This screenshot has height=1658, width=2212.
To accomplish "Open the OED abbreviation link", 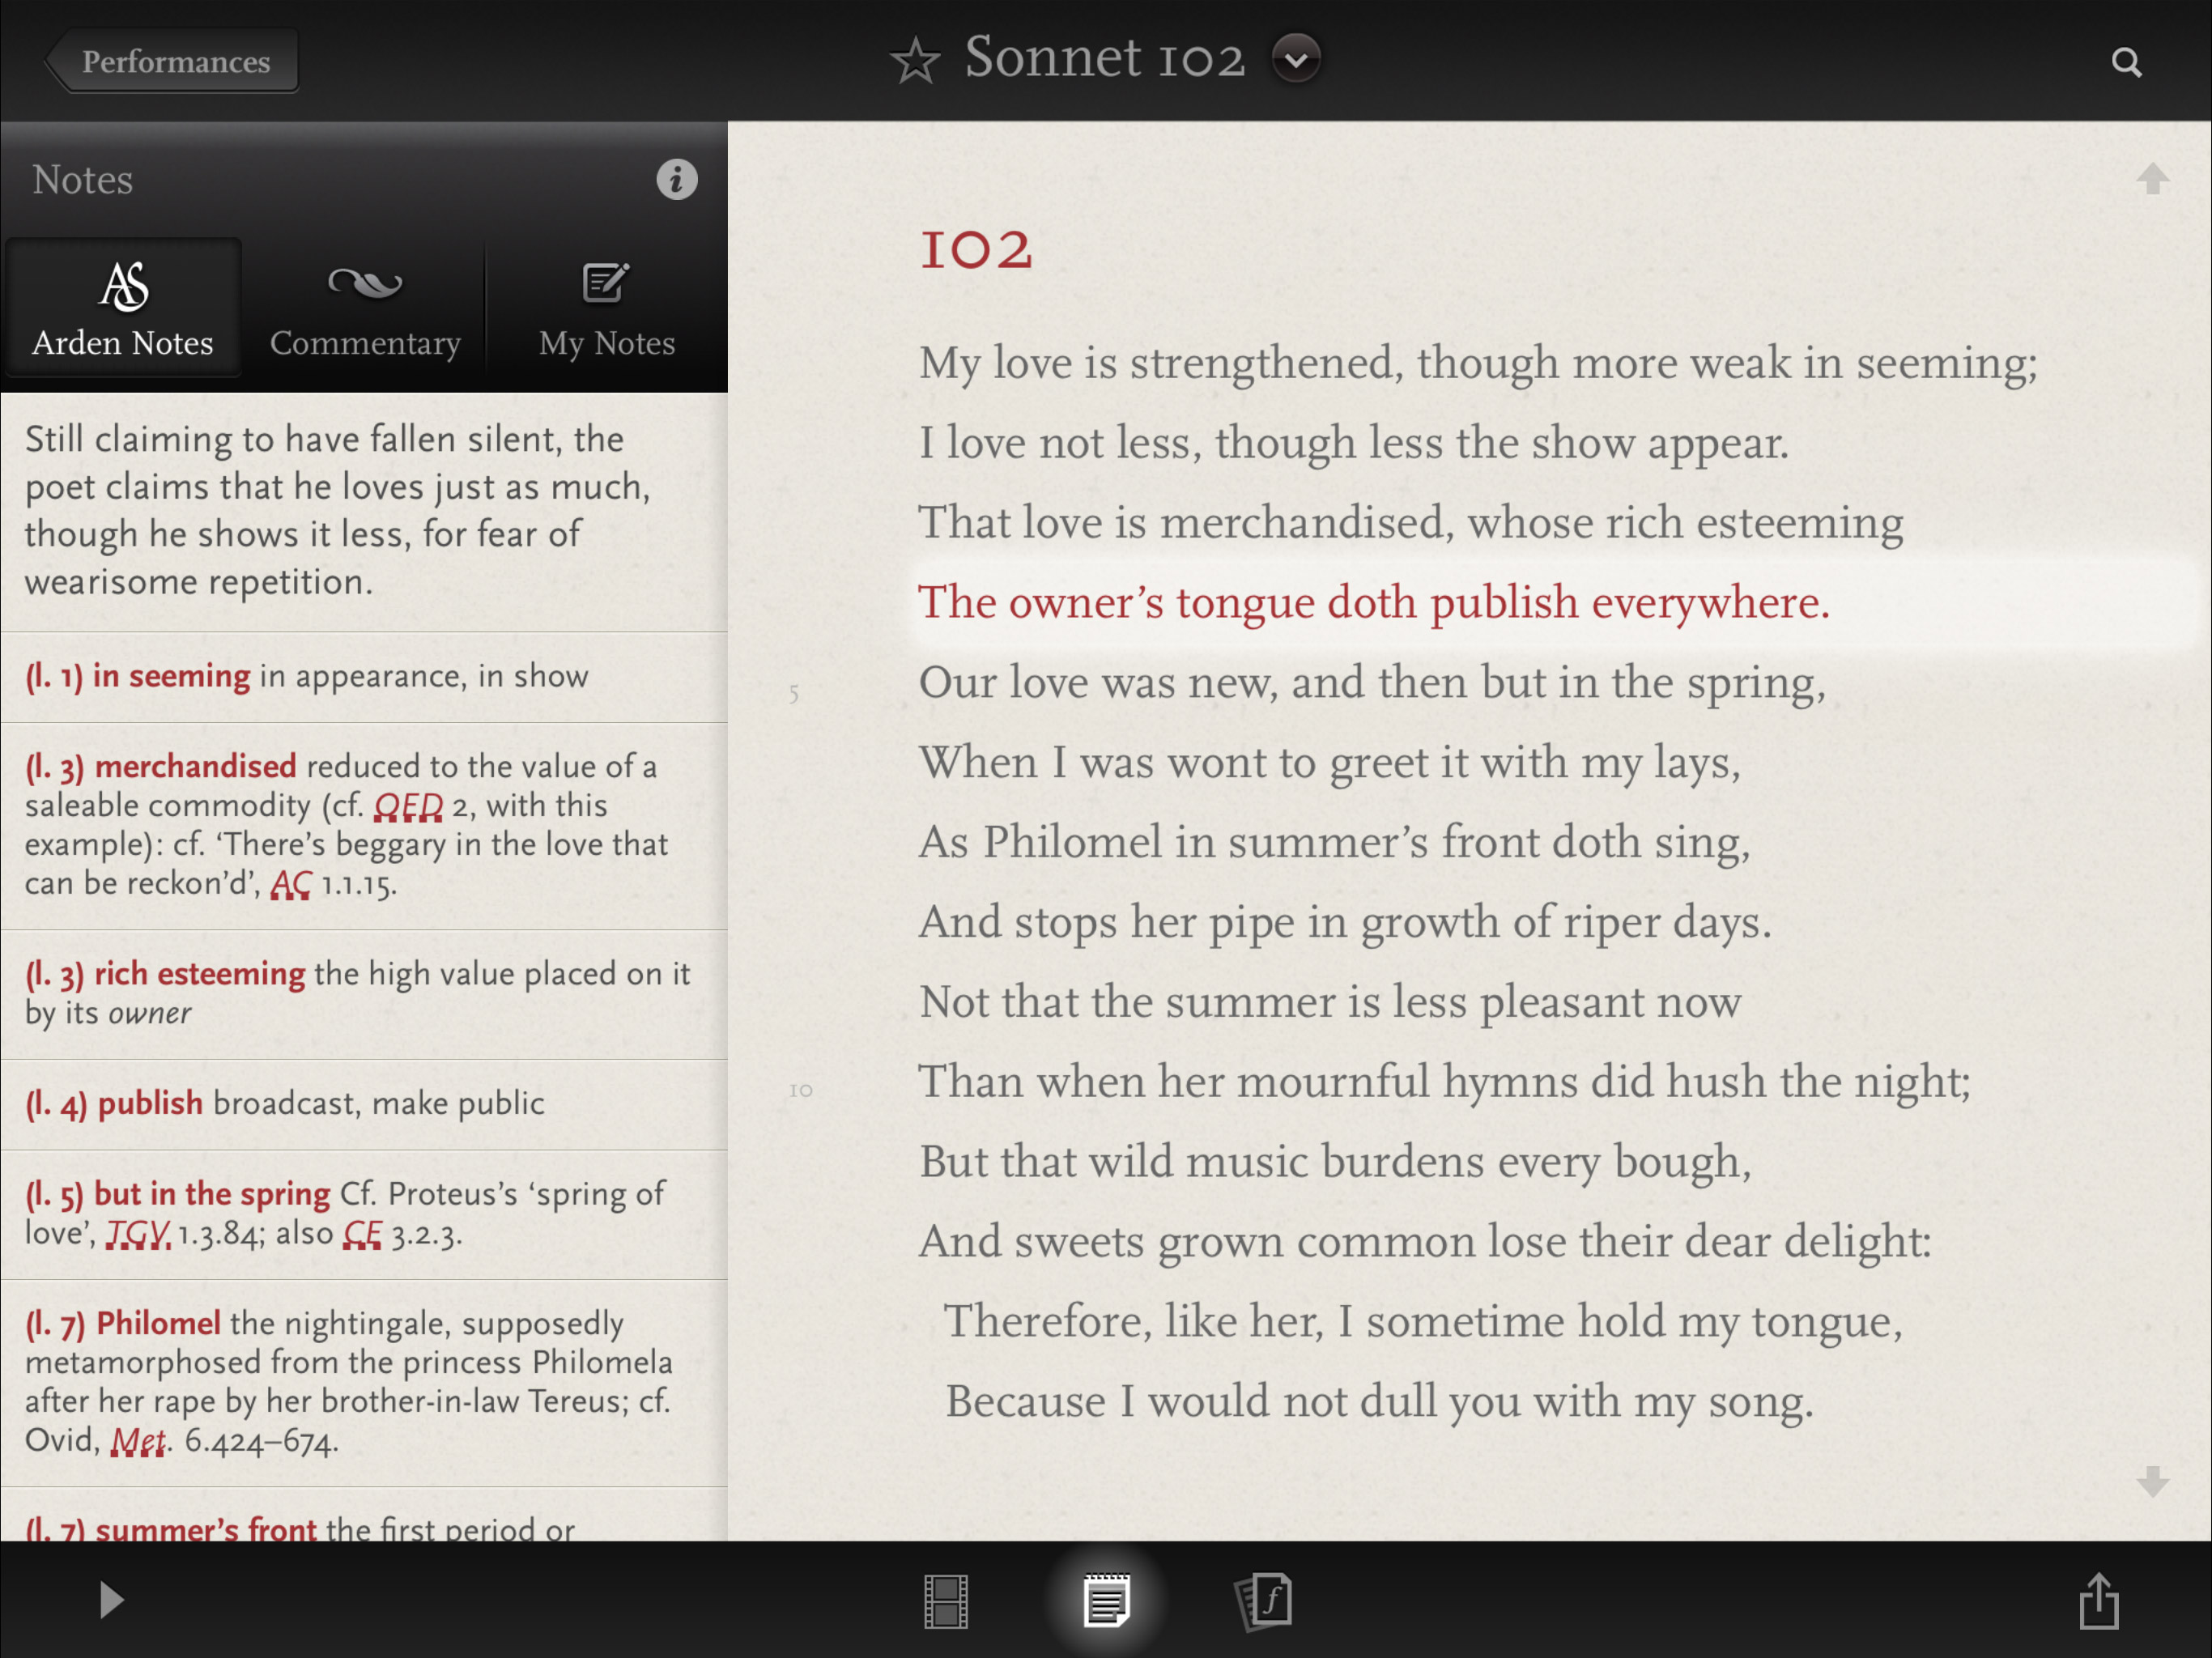I will [x=408, y=806].
